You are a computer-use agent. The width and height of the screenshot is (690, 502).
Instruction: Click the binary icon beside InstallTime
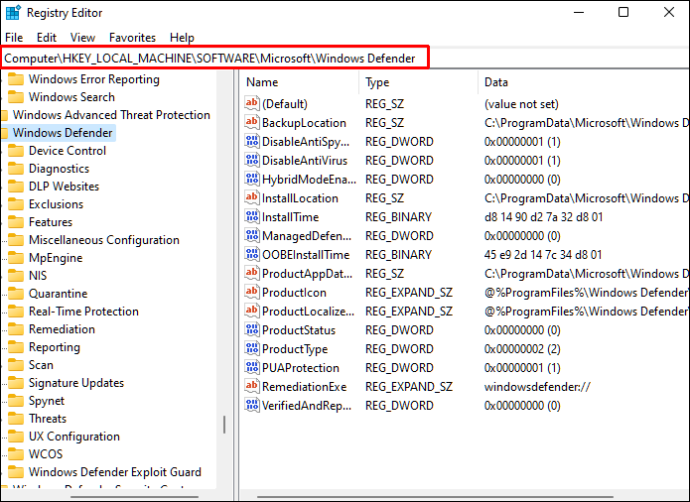(x=252, y=217)
